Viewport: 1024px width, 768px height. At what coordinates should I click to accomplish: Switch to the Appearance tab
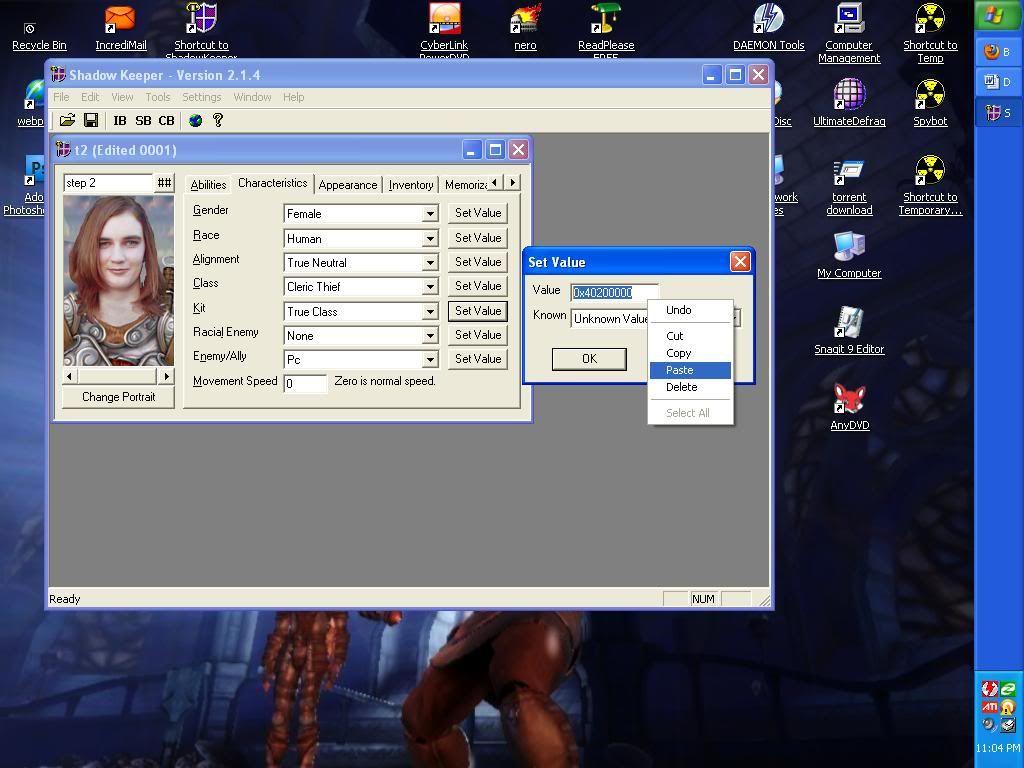(x=347, y=185)
